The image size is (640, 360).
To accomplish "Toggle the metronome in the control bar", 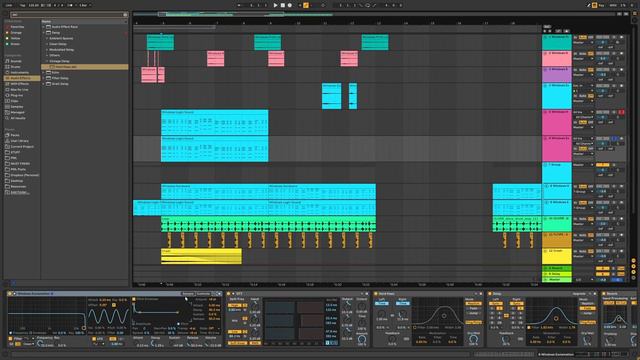I will click(71, 5).
